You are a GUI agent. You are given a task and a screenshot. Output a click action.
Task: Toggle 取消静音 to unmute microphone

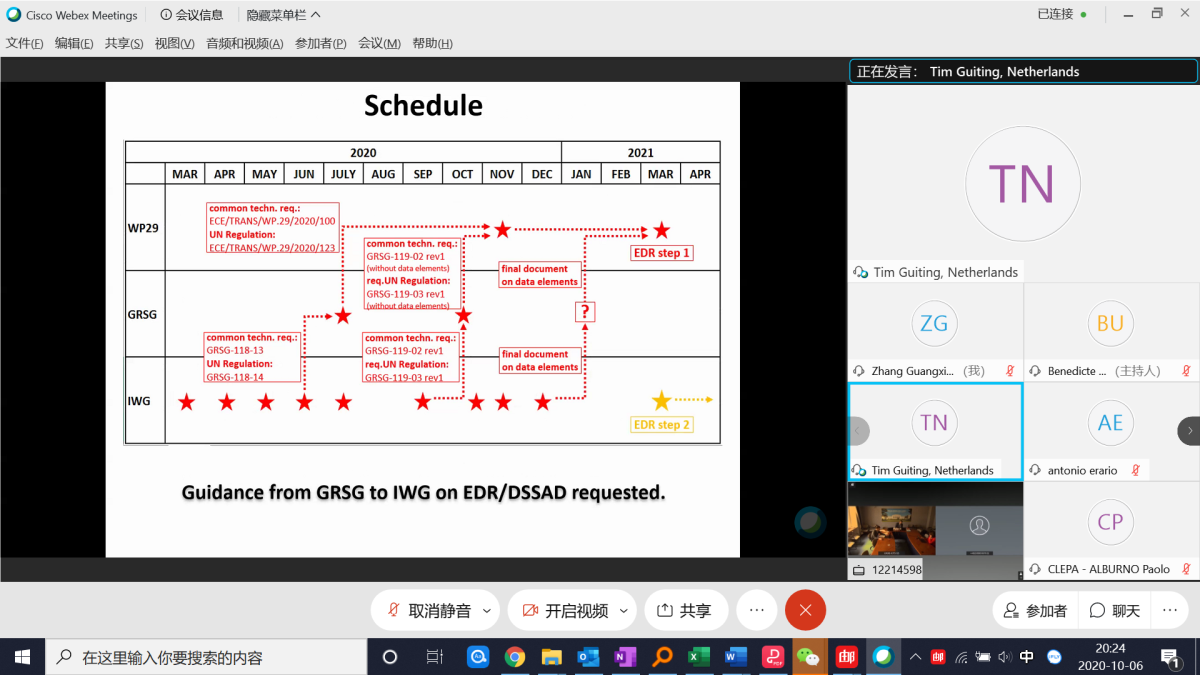[428, 610]
